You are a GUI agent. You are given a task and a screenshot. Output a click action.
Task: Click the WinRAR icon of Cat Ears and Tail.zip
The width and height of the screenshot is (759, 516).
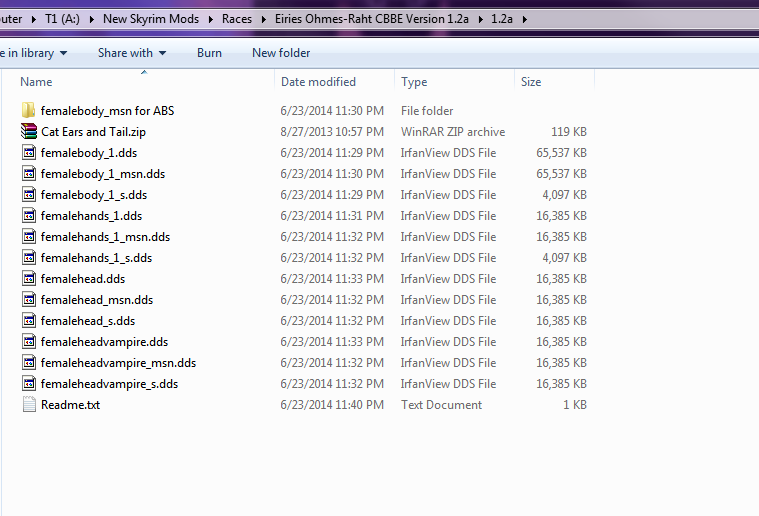pyautogui.click(x=29, y=131)
